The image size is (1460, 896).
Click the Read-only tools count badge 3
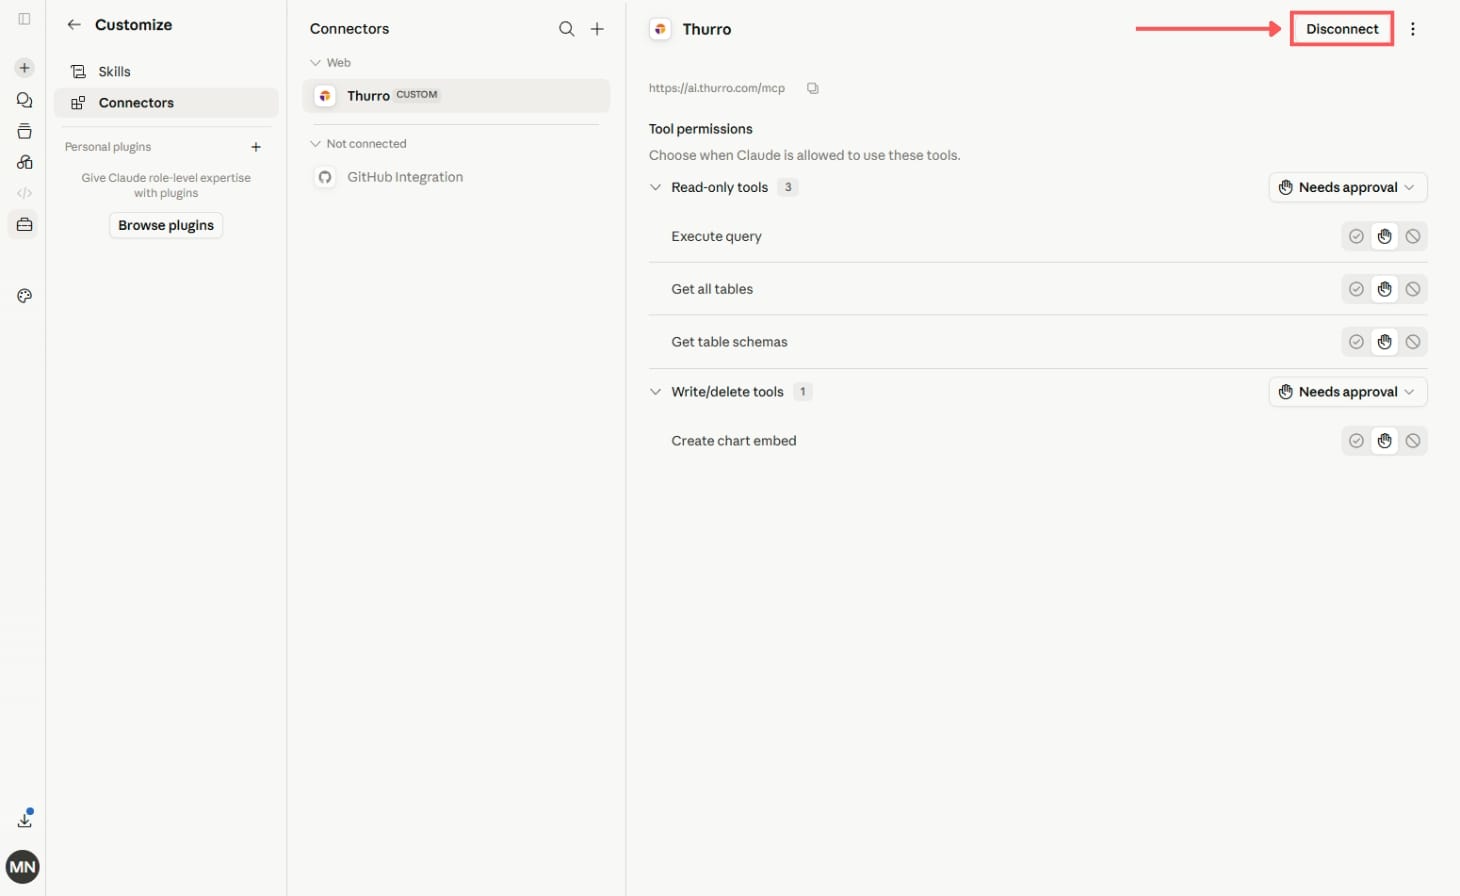[x=788, y=188]
